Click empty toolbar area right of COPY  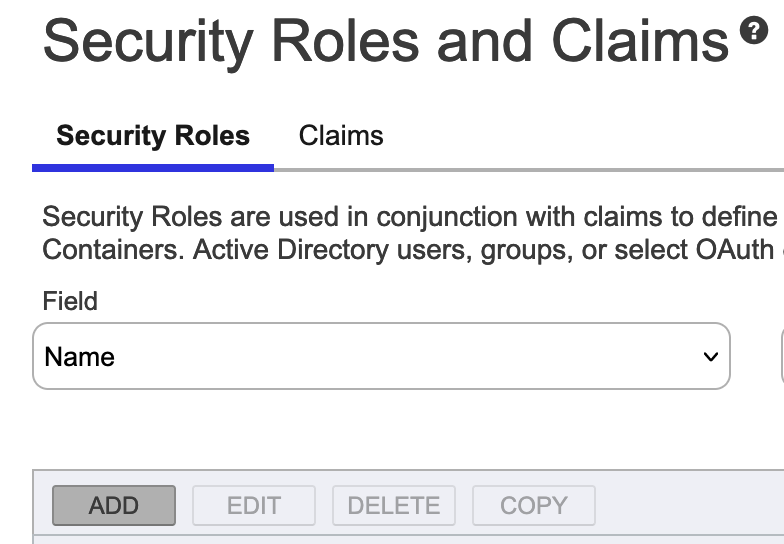[x=690, y=505]
